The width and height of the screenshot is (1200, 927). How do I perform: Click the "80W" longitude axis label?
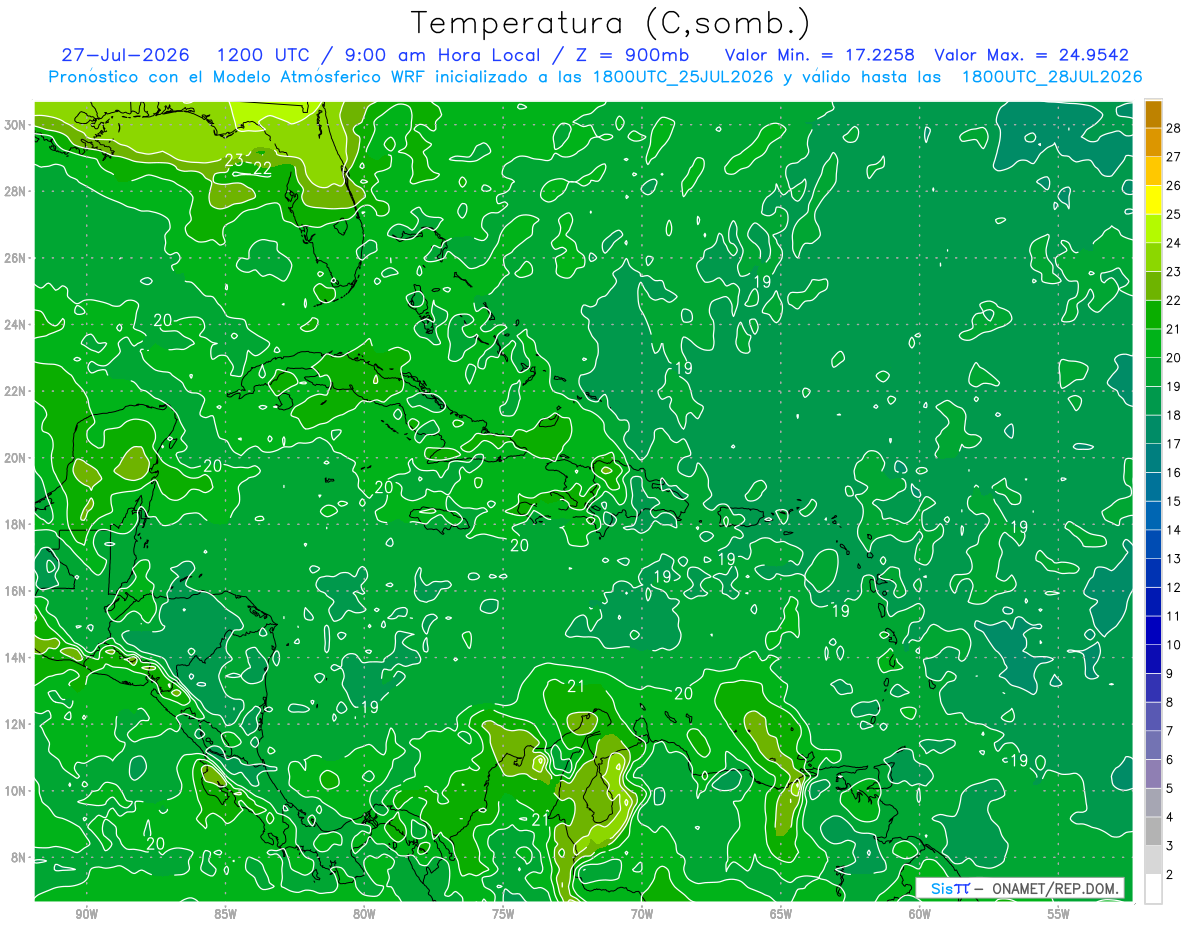[x=364, y=915]
